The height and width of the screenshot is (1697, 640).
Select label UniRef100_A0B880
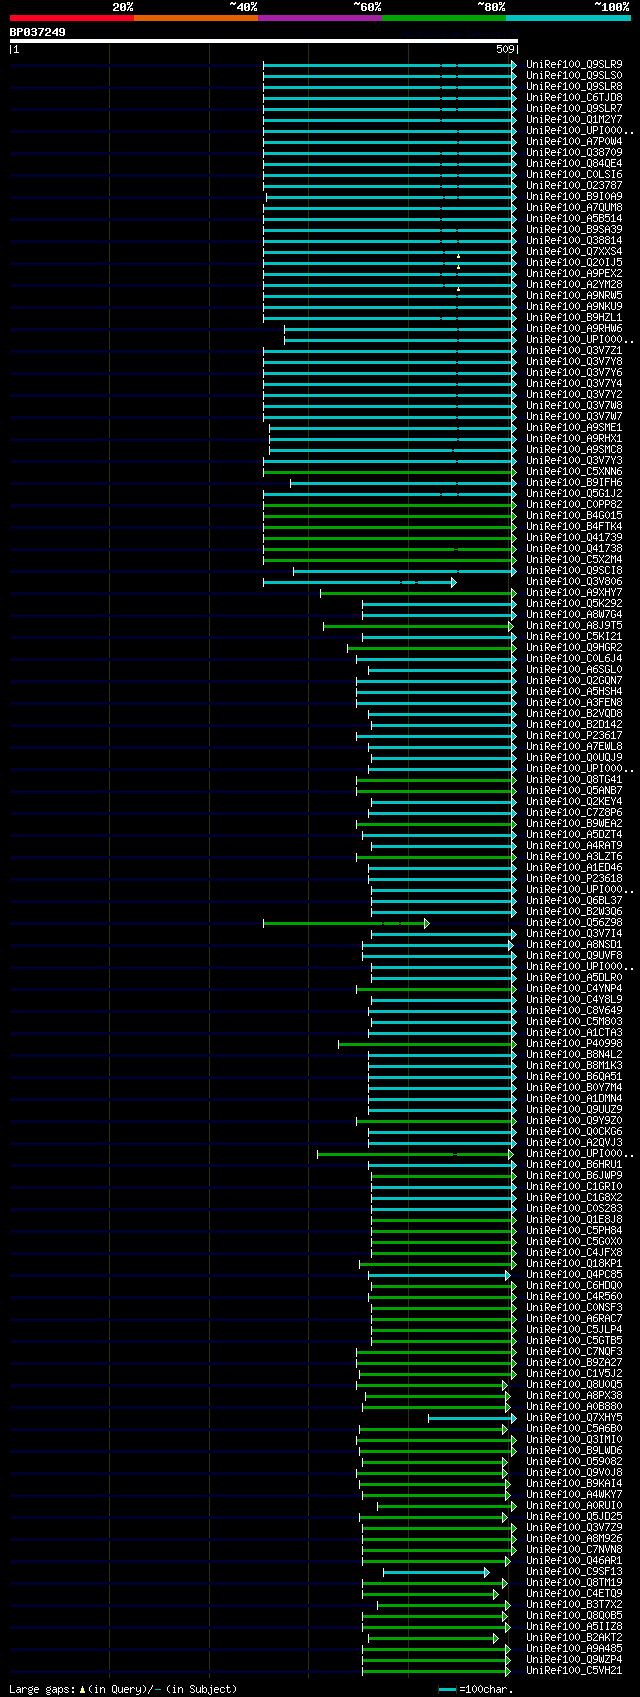[x=574, y=1407]
